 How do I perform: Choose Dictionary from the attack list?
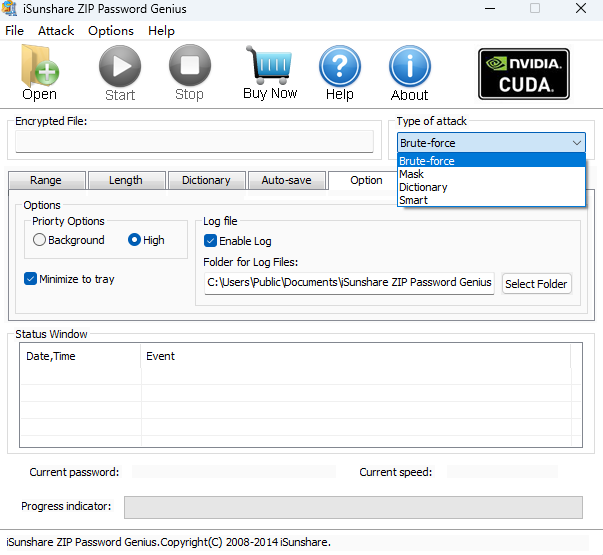491,187
